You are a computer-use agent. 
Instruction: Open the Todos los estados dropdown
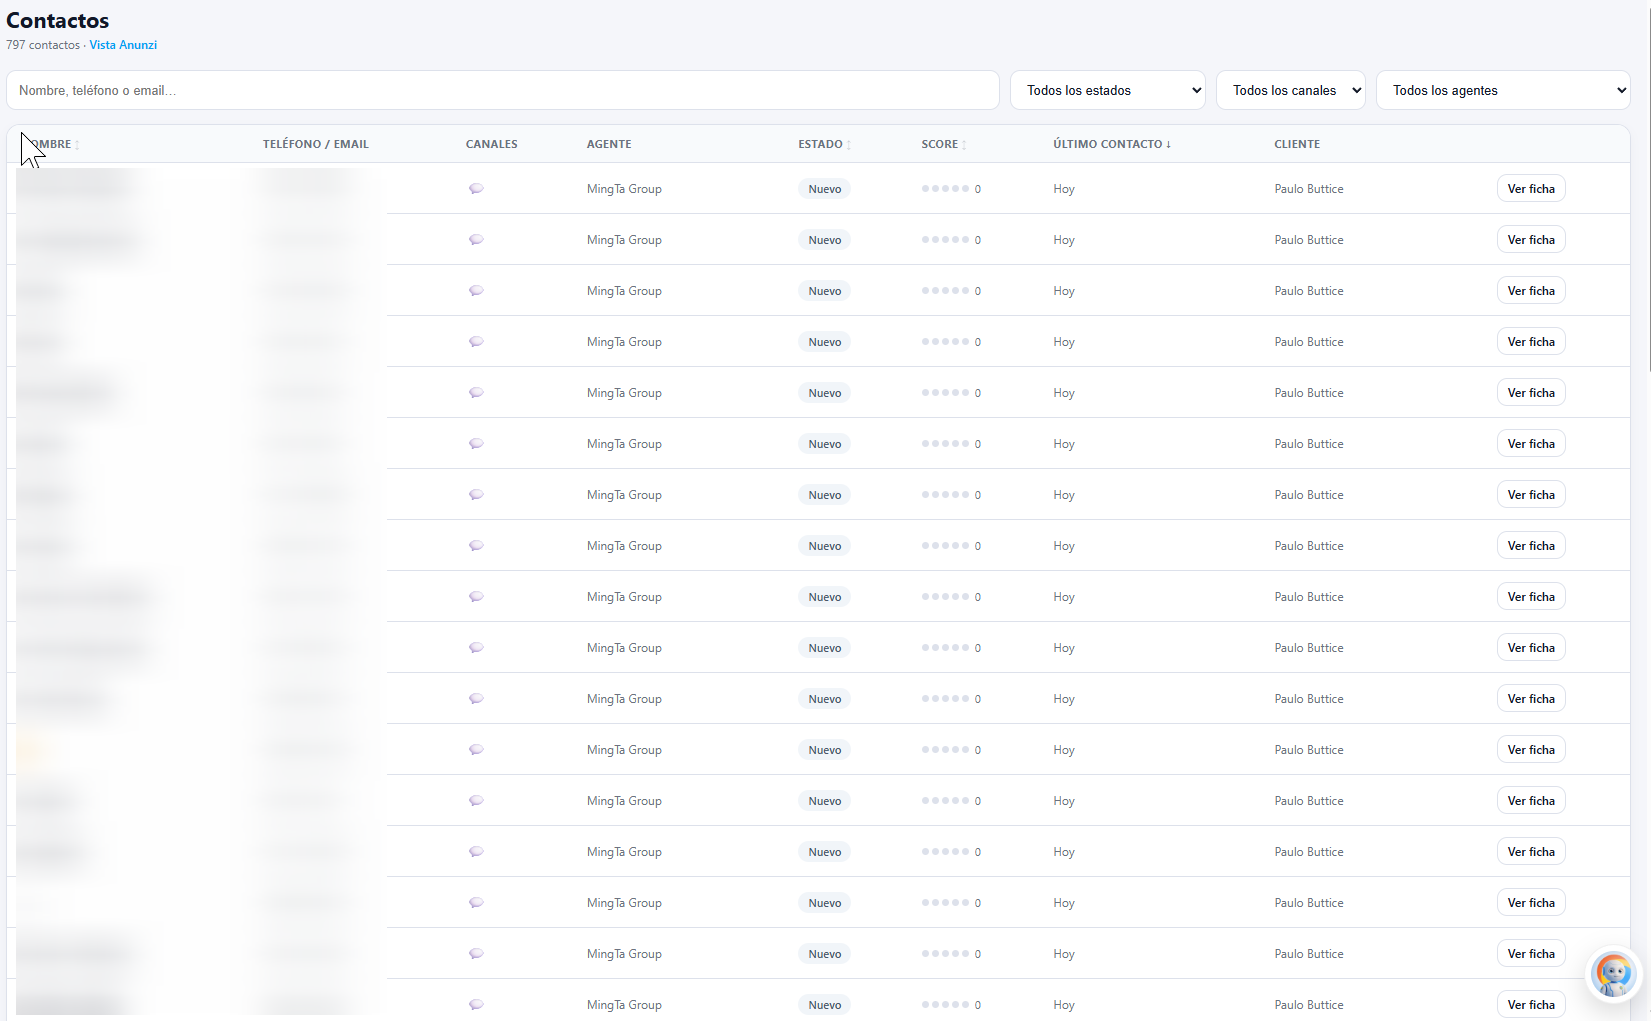tap(1107, 90)
